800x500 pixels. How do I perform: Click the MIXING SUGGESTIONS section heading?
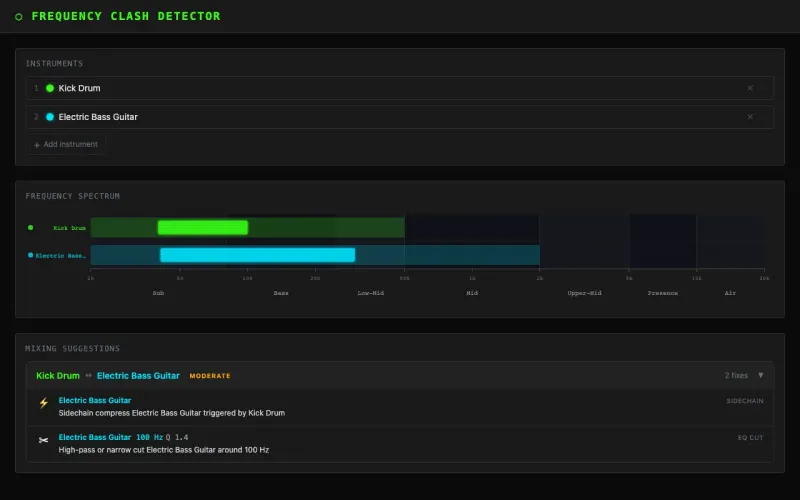72,349
